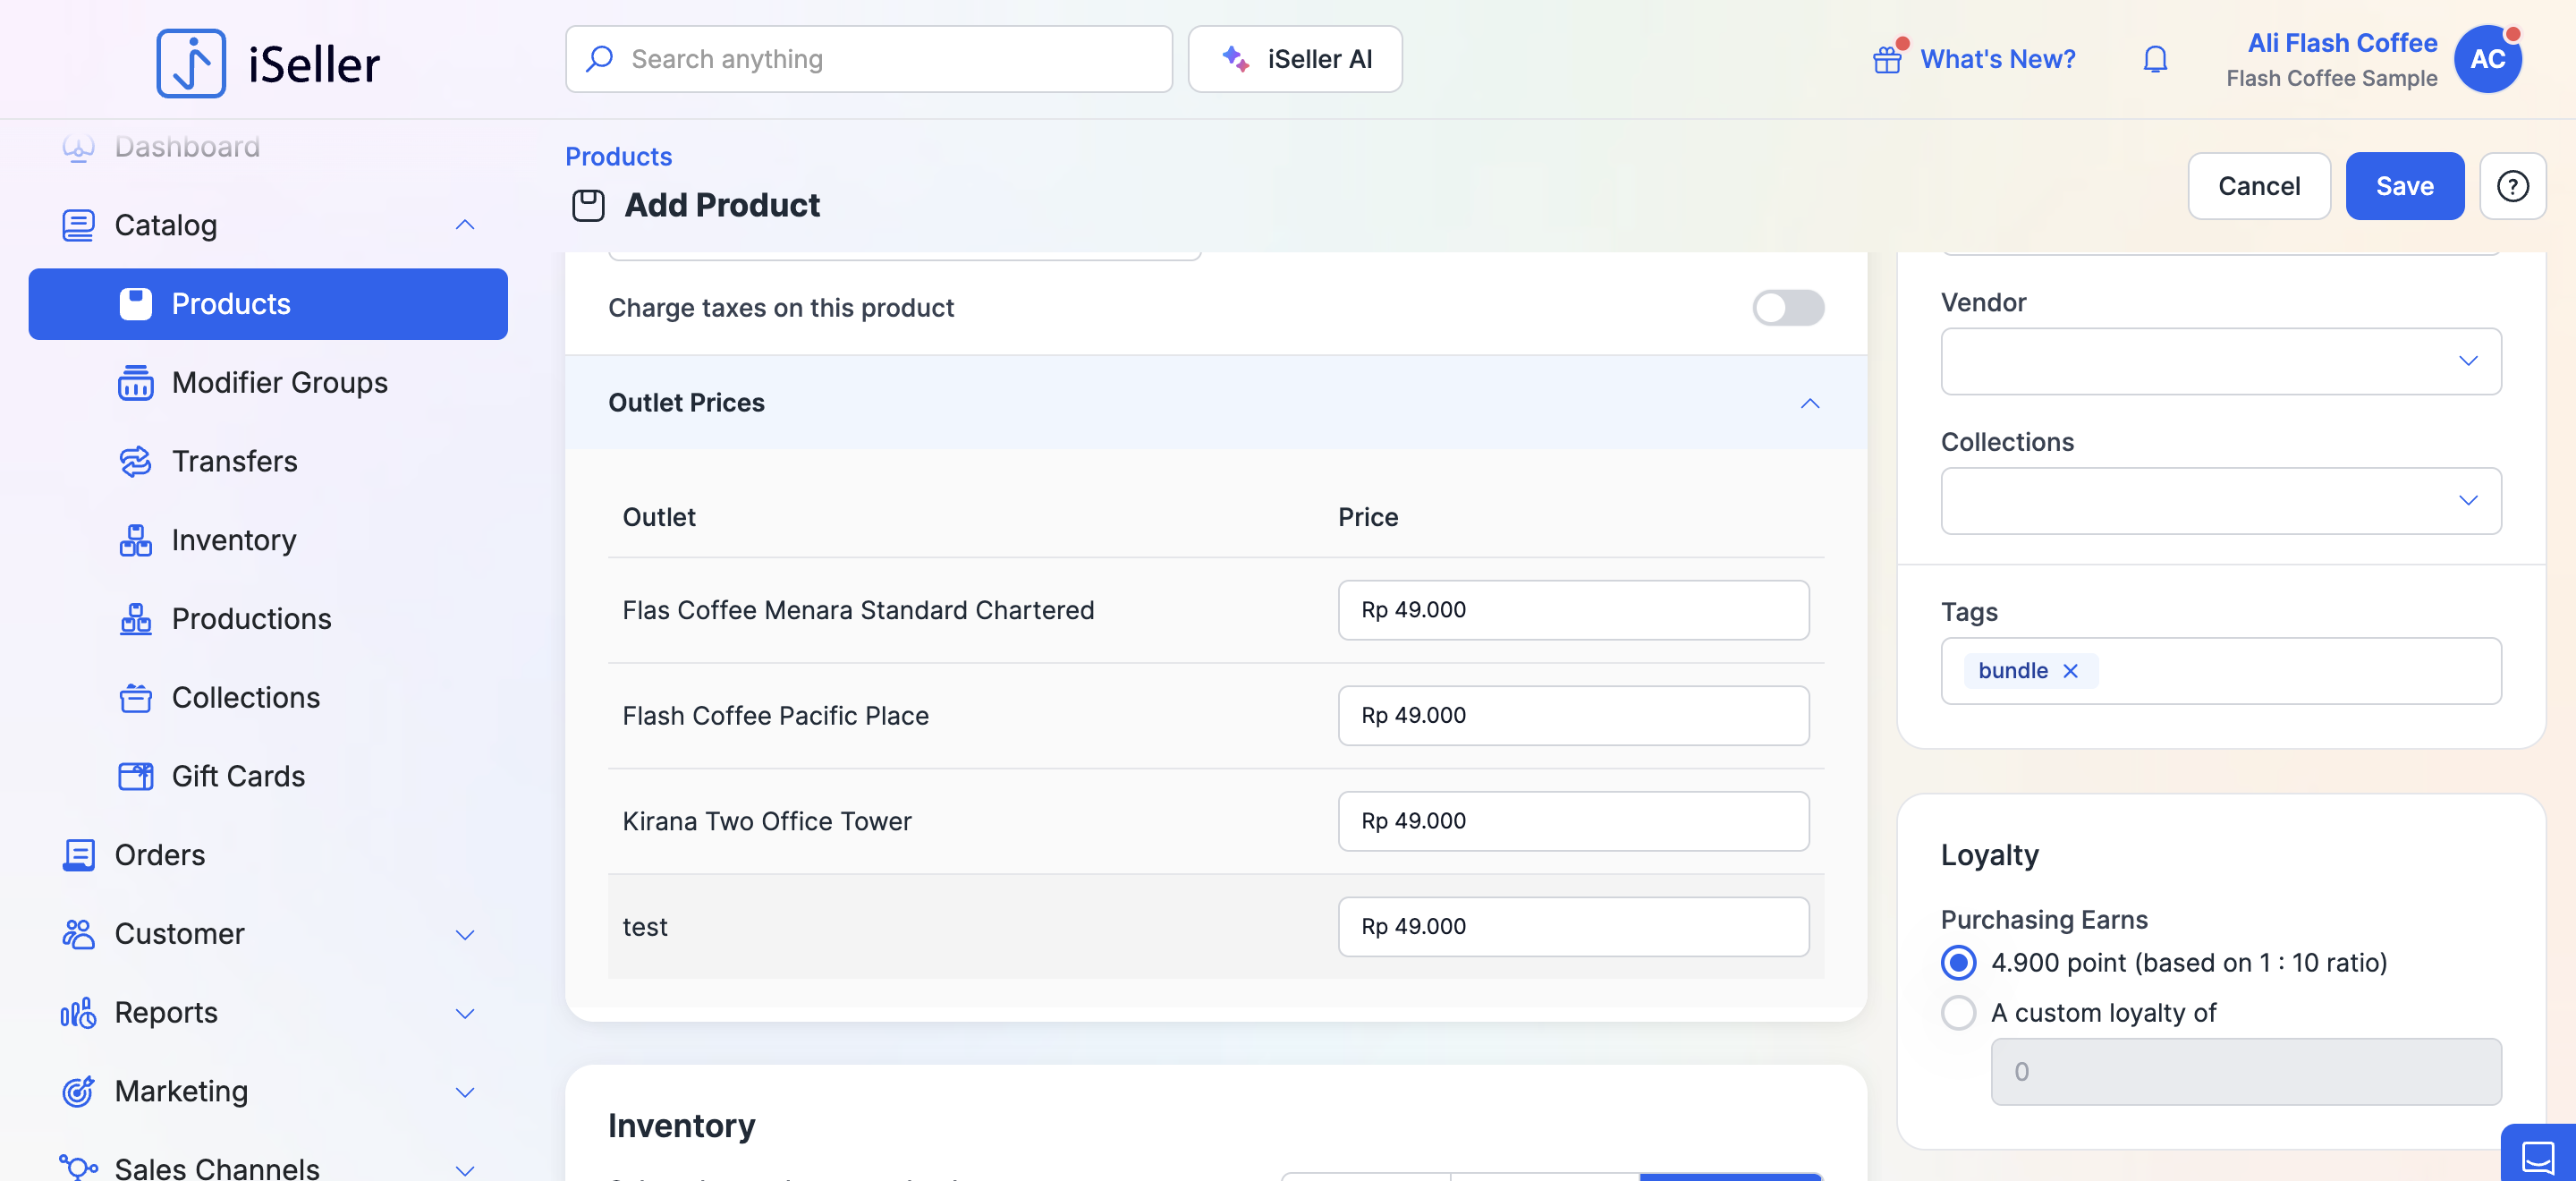The height and width of the screenshot is (1181, 2576).
Task: Expand the Reports menu
Action: [x=465, y=1013]
